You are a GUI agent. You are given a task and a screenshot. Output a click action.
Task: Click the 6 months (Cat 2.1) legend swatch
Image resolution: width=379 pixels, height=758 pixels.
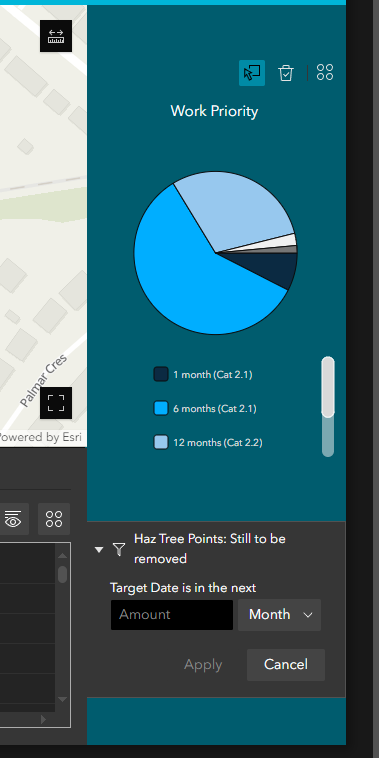coord(161,408)
